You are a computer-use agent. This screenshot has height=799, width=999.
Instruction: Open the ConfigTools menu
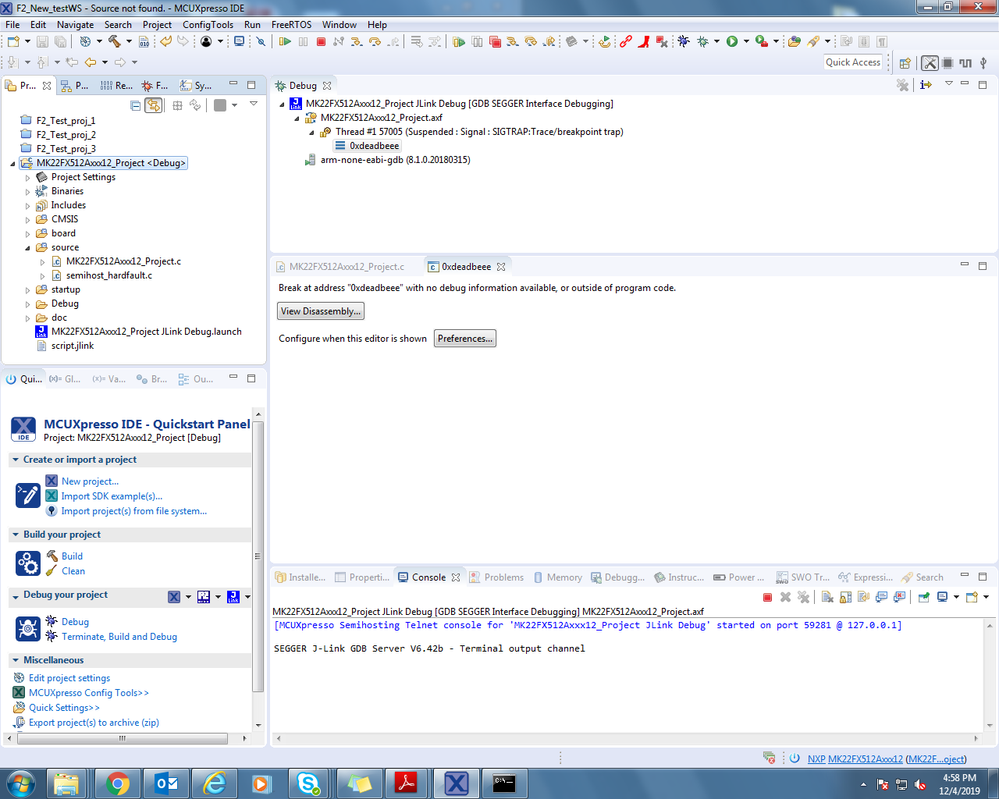click(x=208, y=24)
